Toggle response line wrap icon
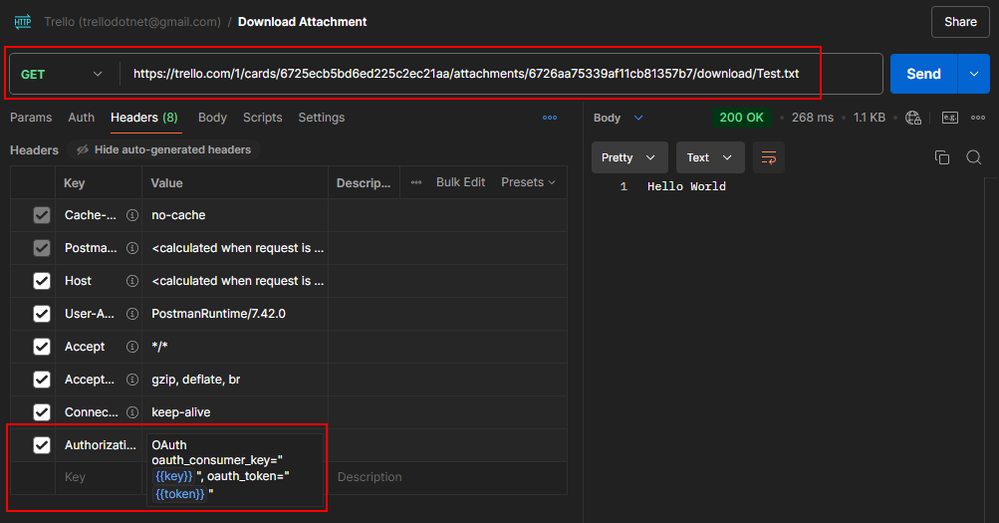 768,157
